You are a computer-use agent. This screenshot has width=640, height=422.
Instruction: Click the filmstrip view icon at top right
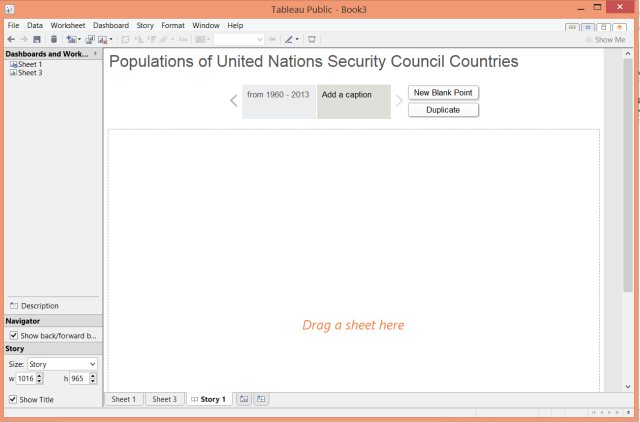572,28
